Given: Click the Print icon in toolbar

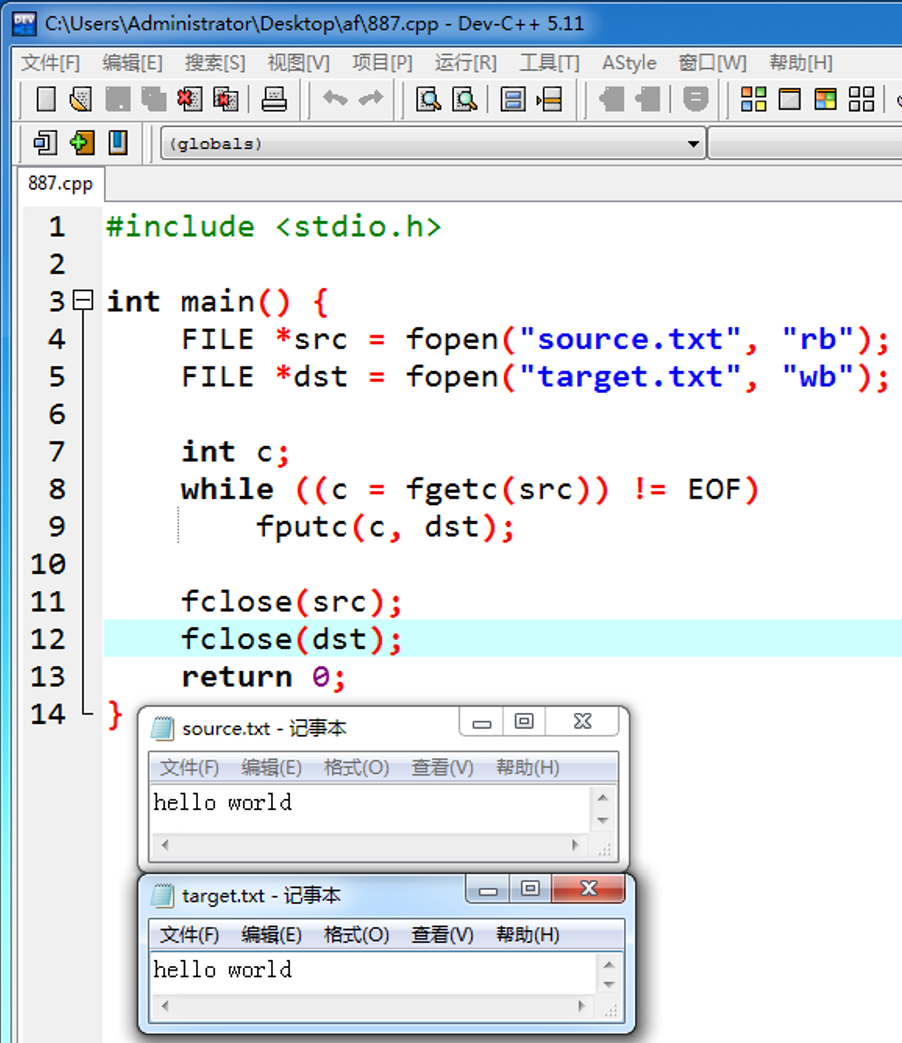Looking at the screenshot, I should click(273, 100).
